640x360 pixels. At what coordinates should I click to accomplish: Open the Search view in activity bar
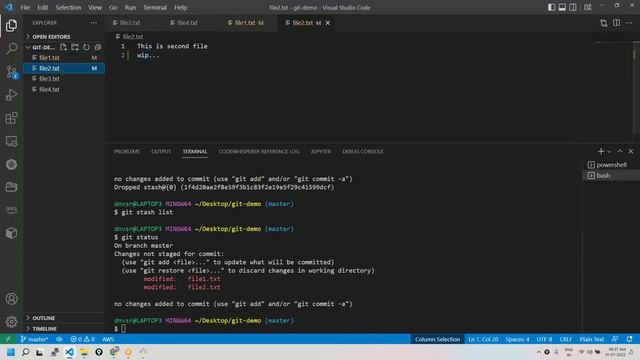point(11,49)
